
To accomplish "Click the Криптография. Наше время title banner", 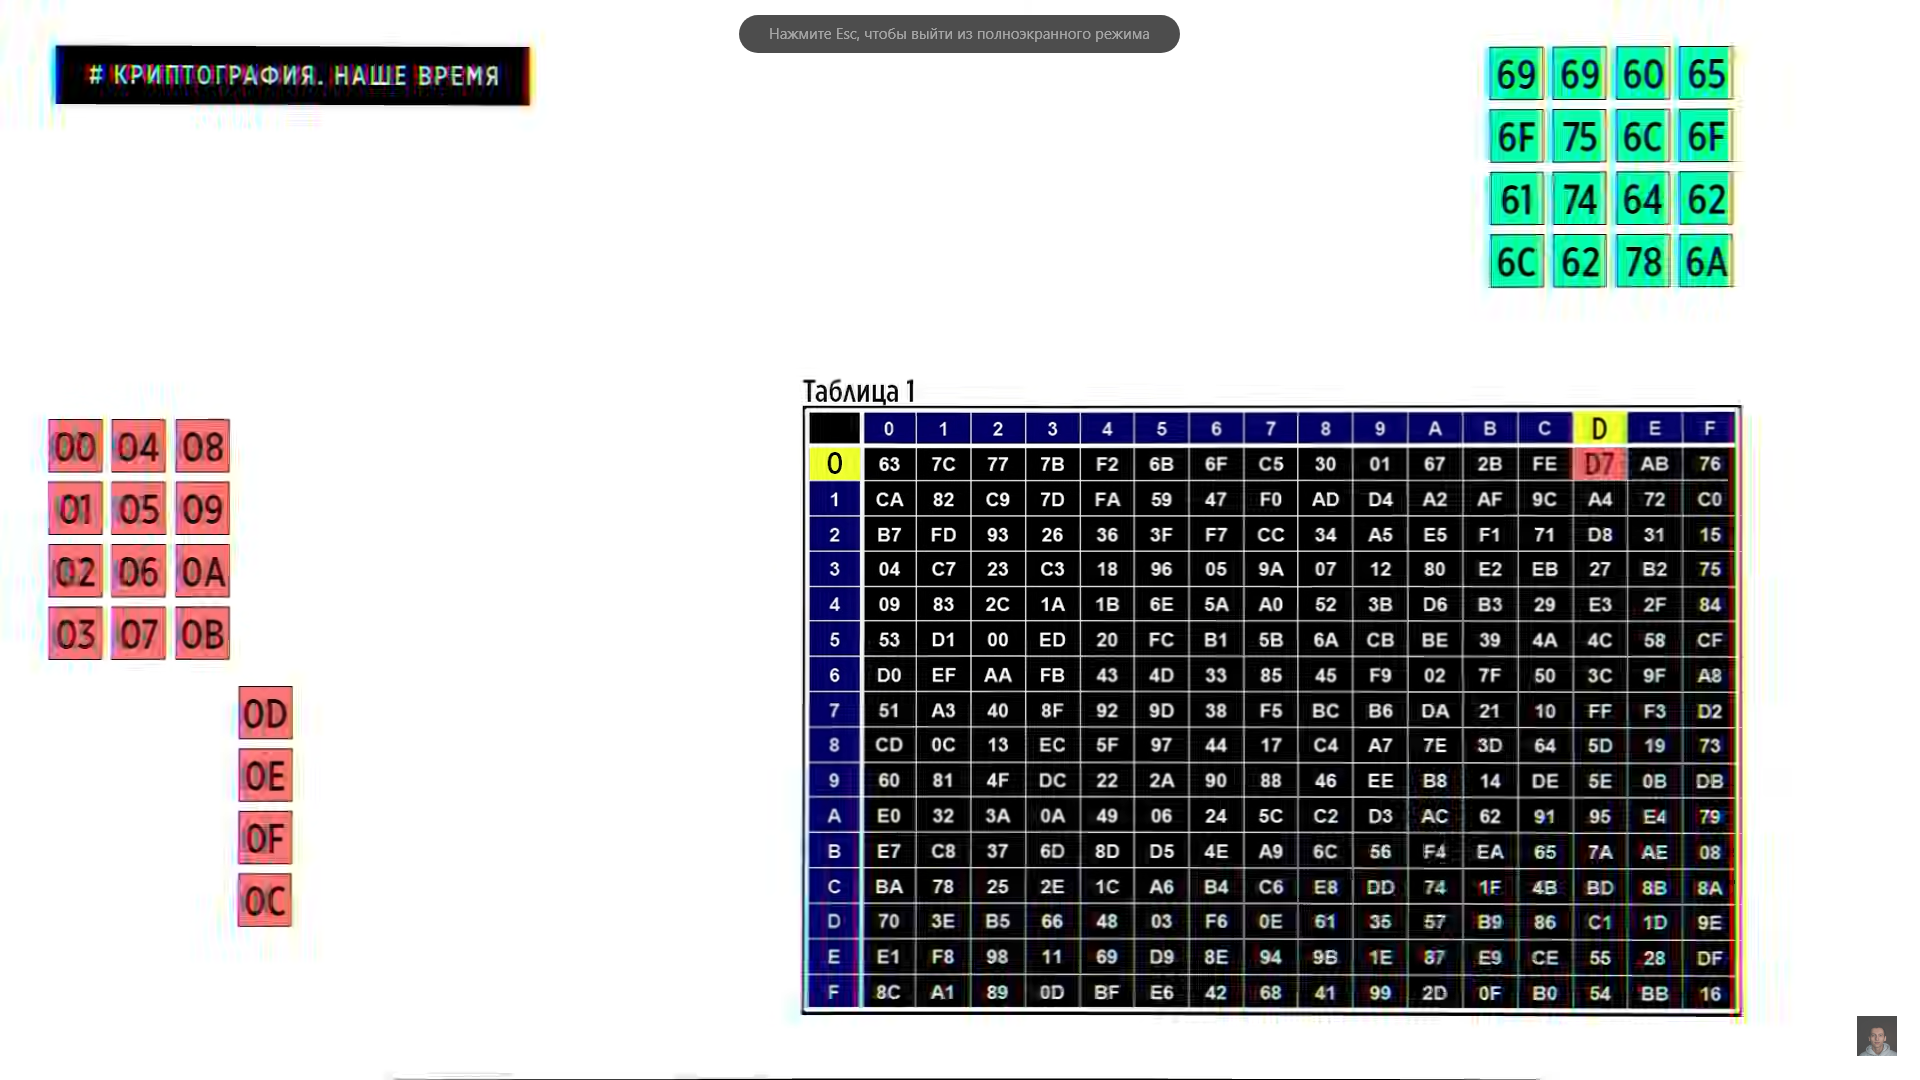I will (x=293, y=76).
